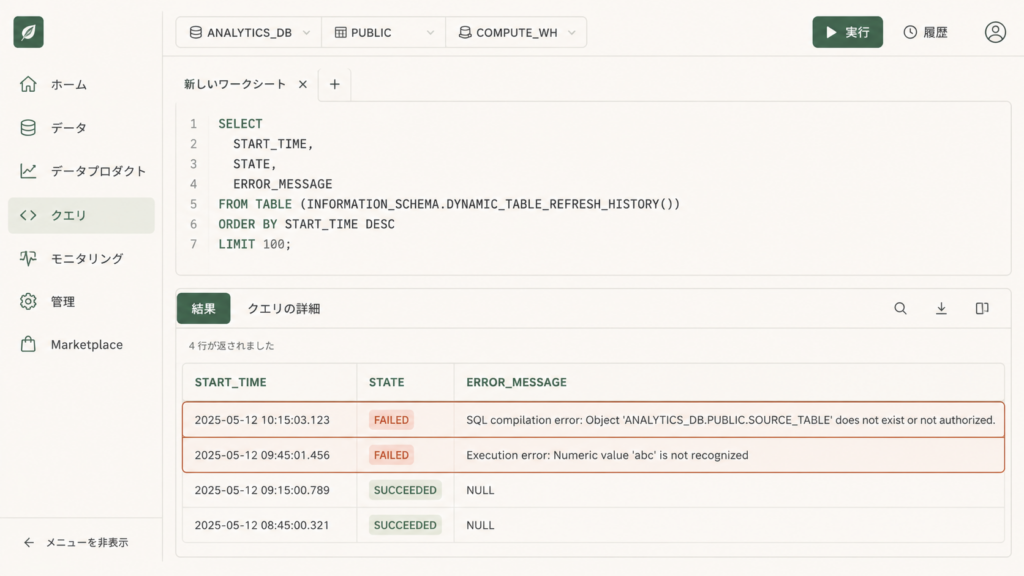Click chevron next to PUBLIC
Screen dimensions: 1024x576
(430, 33)
